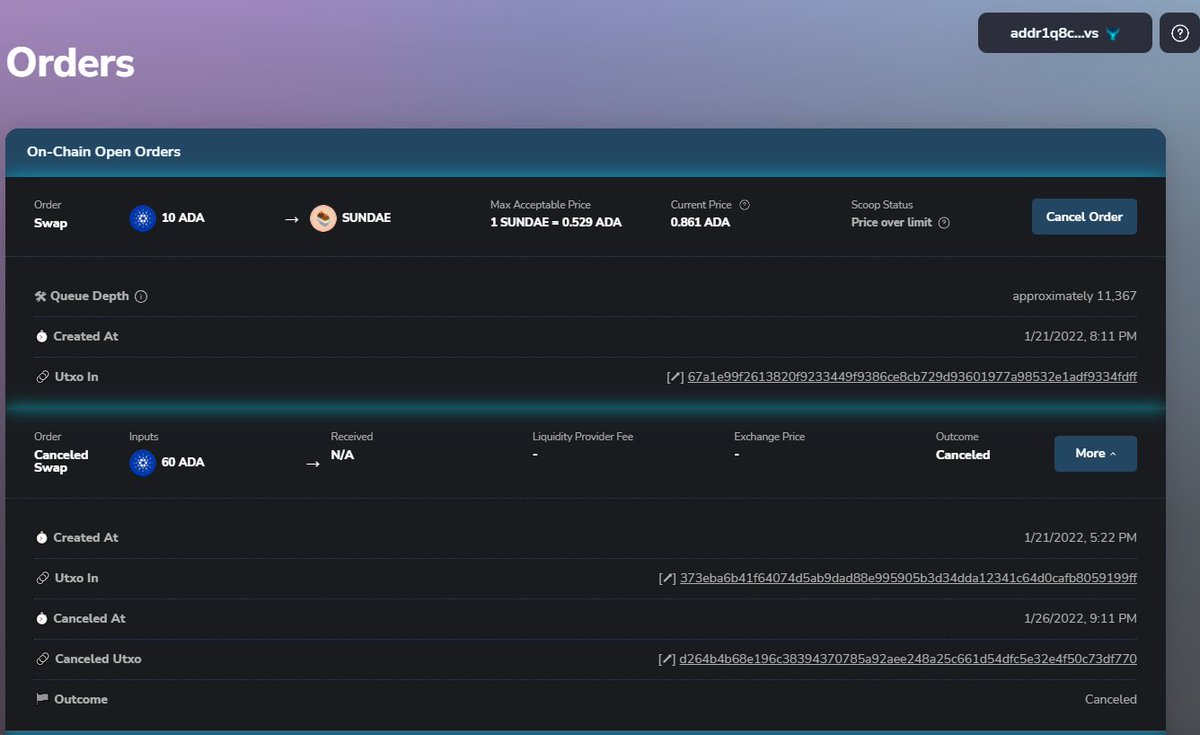Click the chain icon next to first Utxo In

point(41,377)
